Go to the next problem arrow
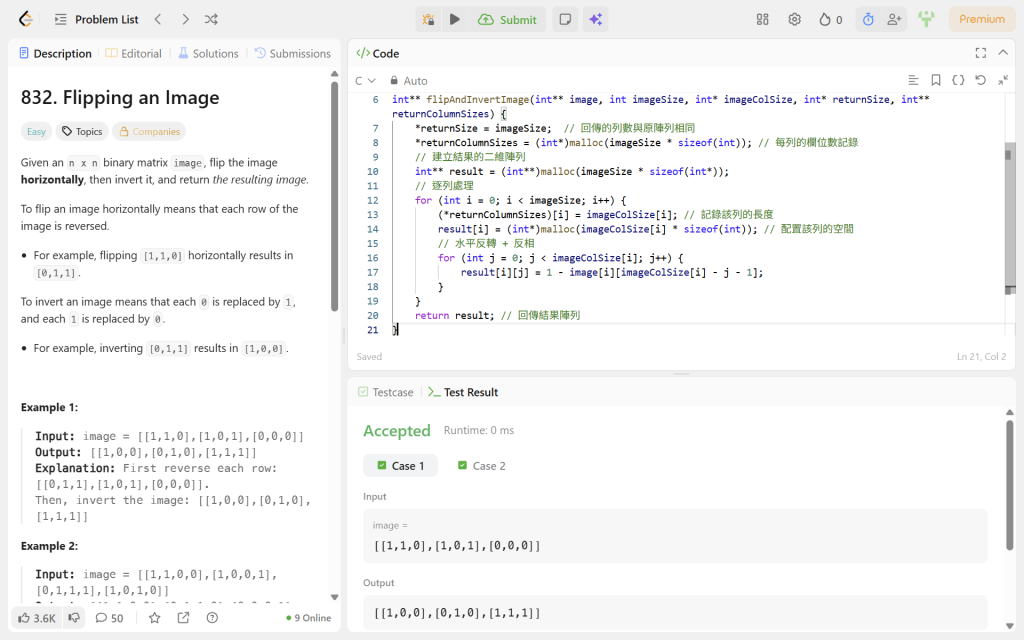The image size is (1024, 640). (185, 20)
